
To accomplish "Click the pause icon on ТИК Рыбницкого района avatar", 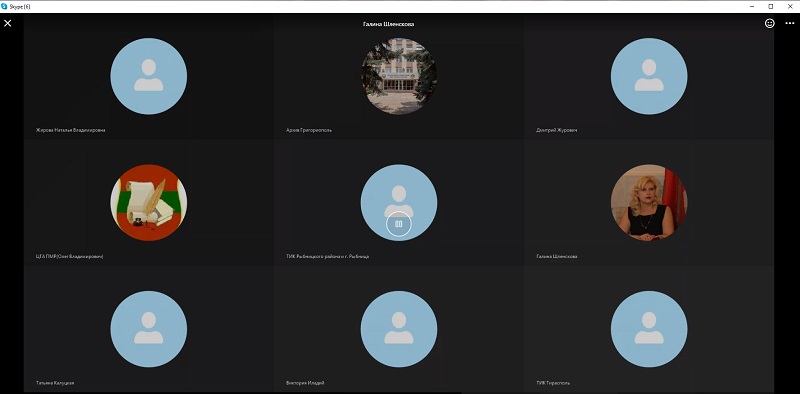I will click(399, 224).
